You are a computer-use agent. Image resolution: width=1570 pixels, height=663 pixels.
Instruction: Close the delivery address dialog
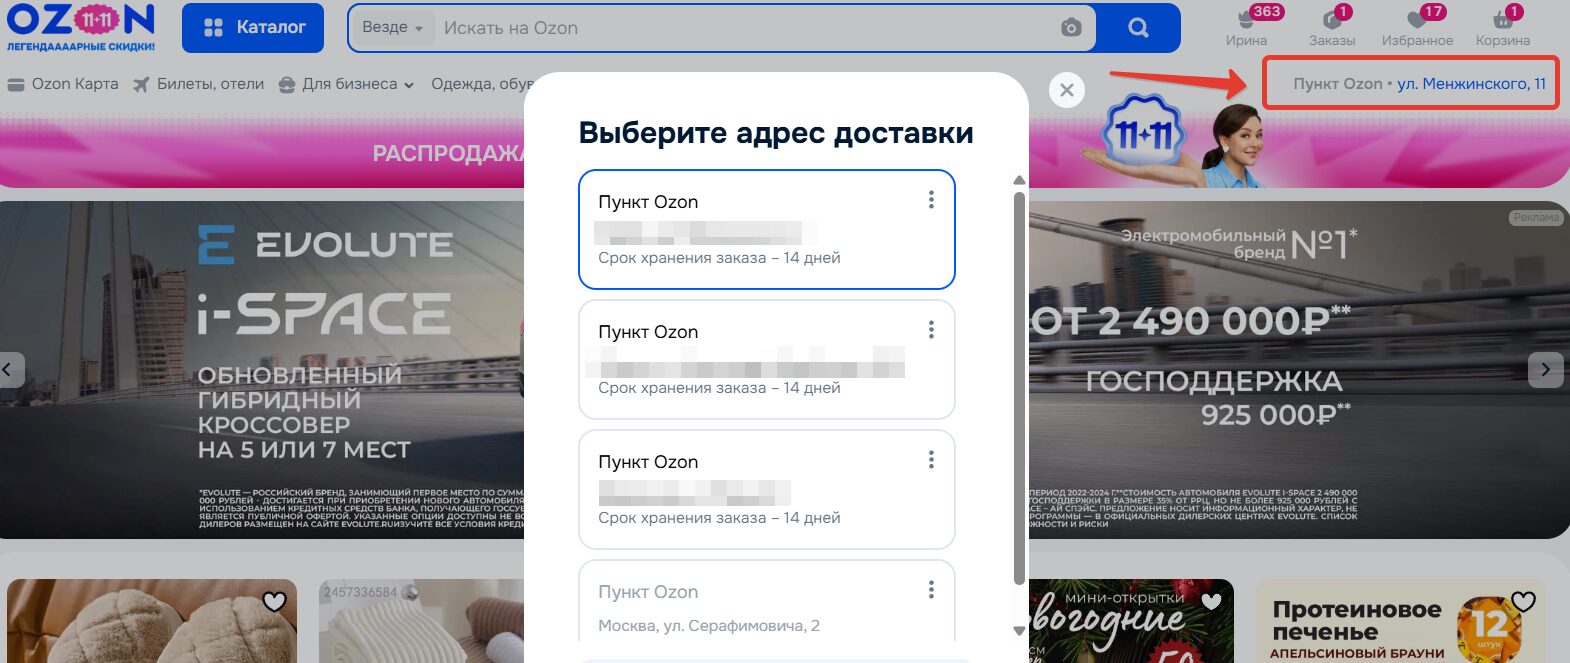click(1067, 90)
